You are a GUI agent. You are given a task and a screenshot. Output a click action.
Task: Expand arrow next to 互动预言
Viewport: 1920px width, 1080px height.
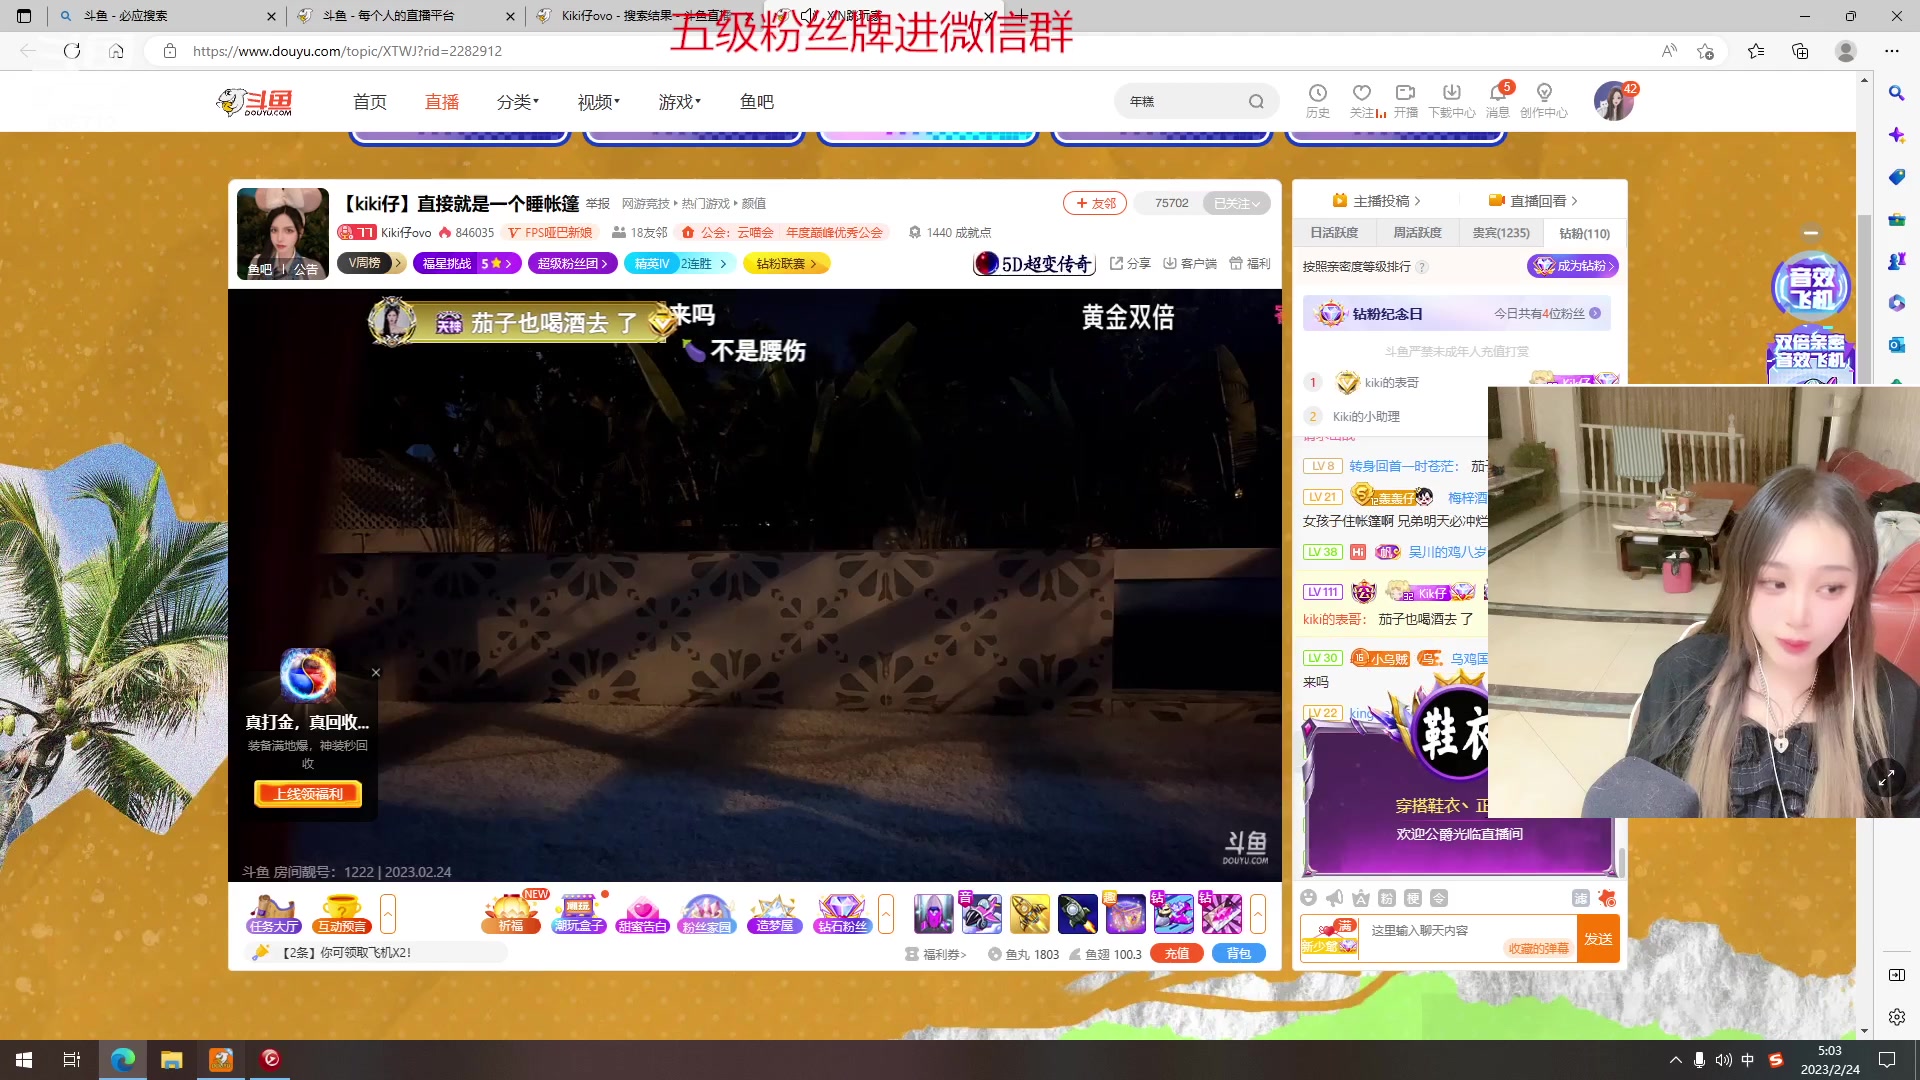(388, 913)
